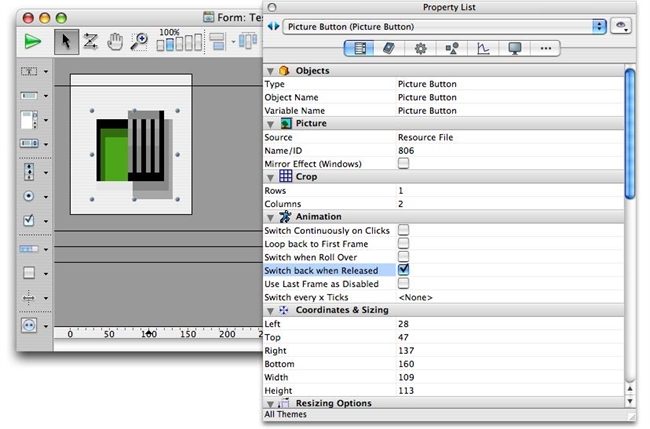Screen dimensions: 650x429
Task: Collapse the Objects property section
Action: [x=269, y=71]
